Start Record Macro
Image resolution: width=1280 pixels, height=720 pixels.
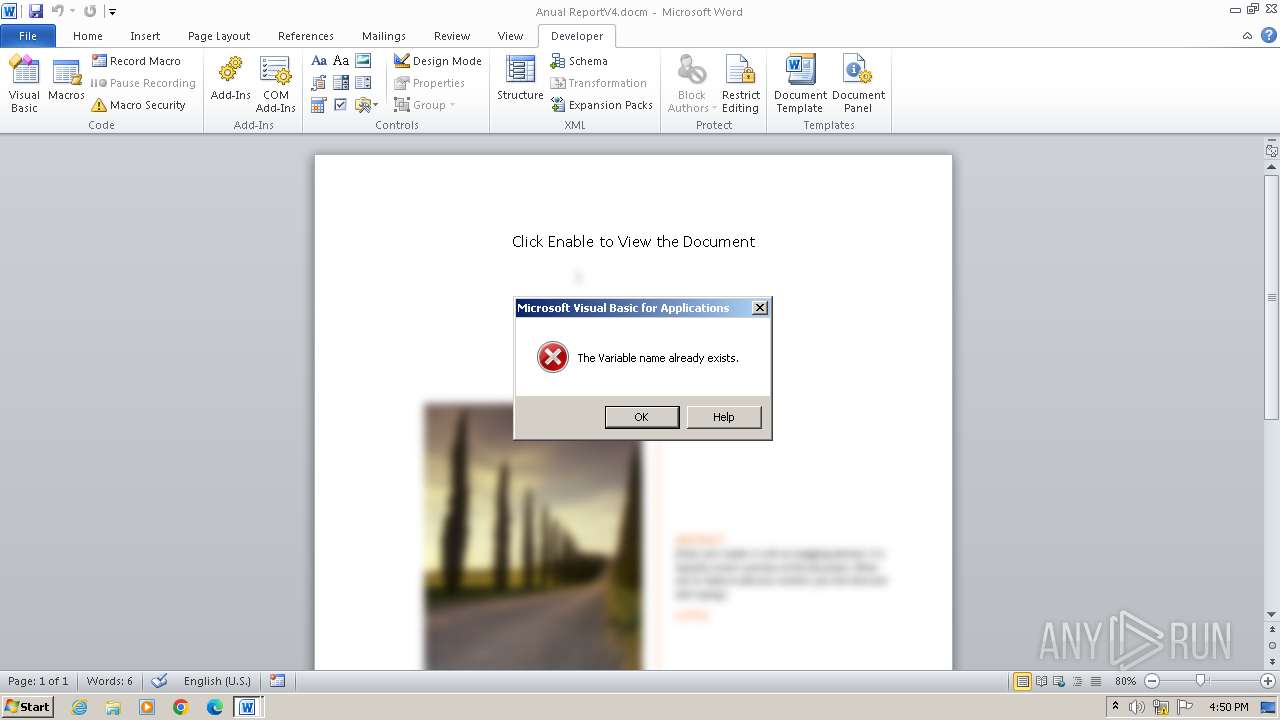click(x=137, y=61)
